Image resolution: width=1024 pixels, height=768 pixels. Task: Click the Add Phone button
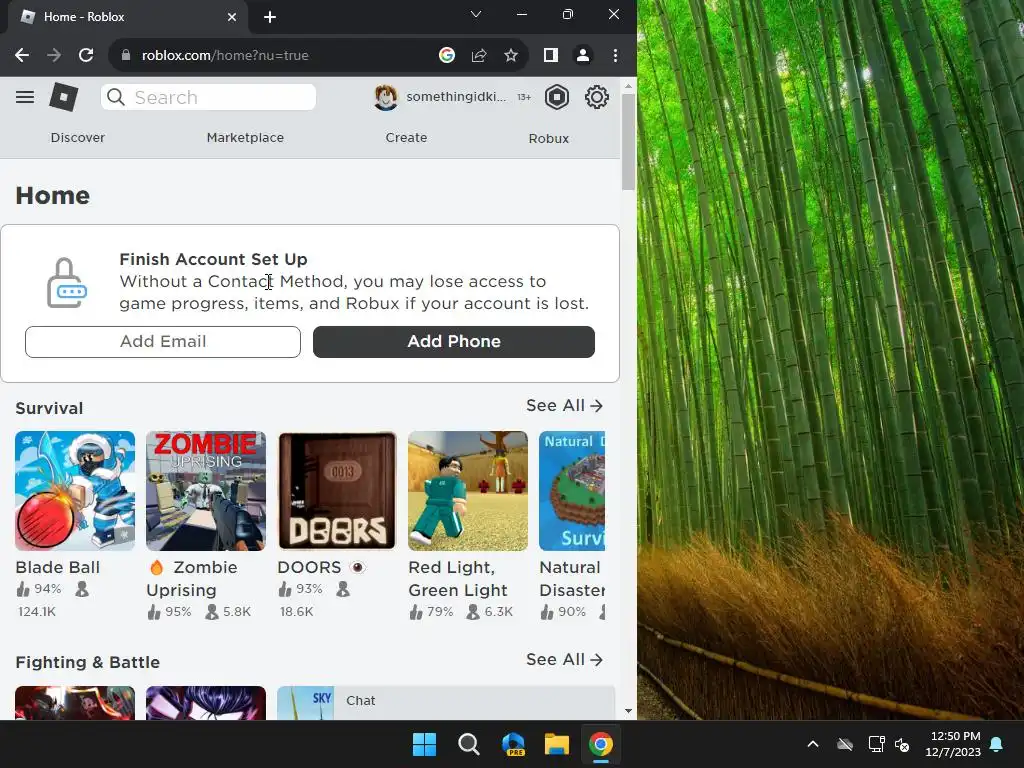[x=454, y=342]
